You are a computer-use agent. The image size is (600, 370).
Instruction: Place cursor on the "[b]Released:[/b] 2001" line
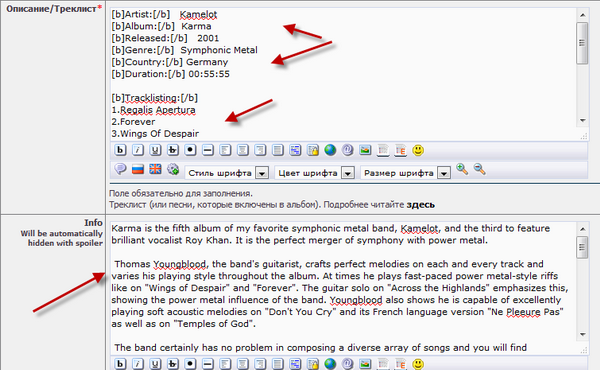point(165,38)
